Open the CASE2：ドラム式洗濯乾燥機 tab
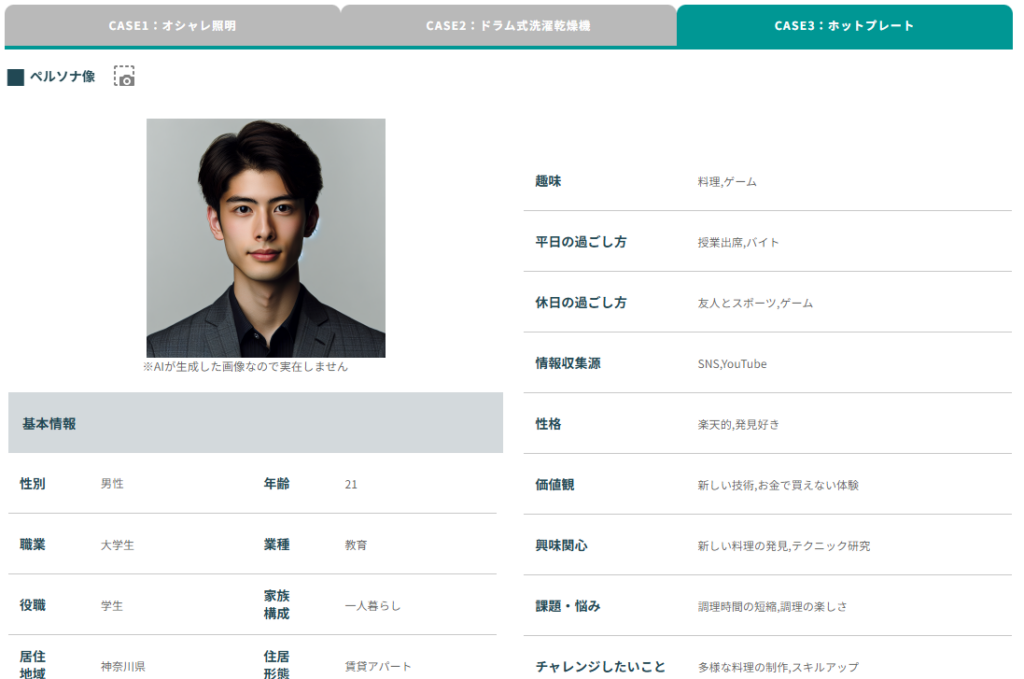The height and width of the screenshot is (679, 1024). [508, 26]
